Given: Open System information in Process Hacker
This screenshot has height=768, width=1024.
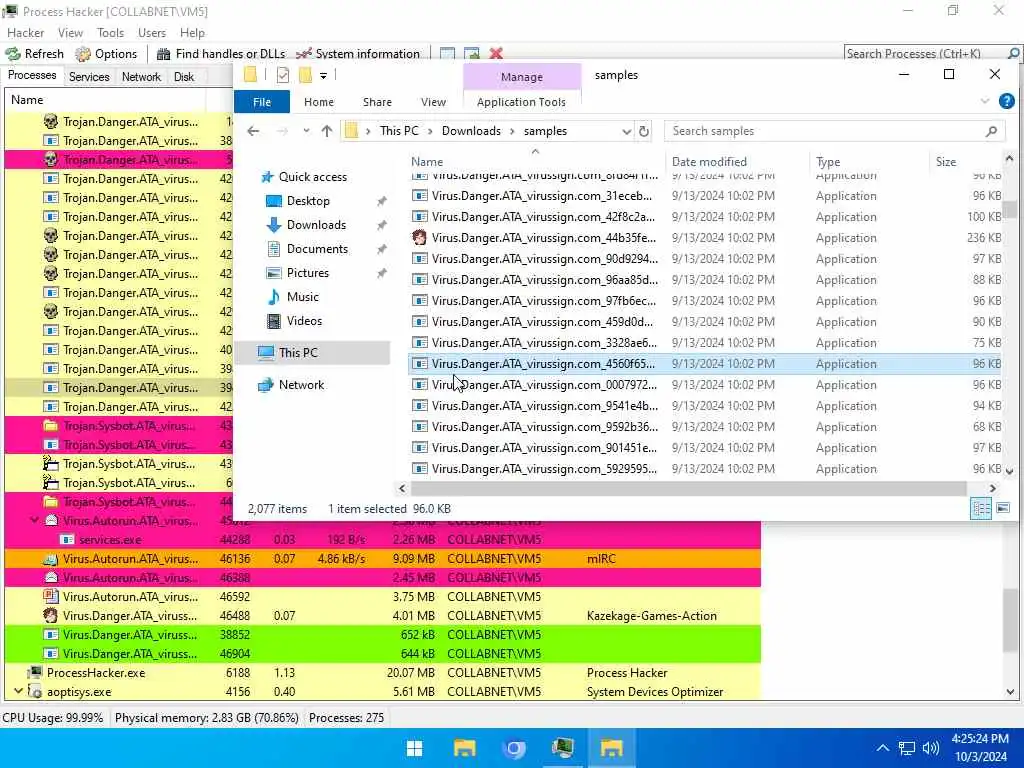Looking at the screenshot, I should click(358, 54).
